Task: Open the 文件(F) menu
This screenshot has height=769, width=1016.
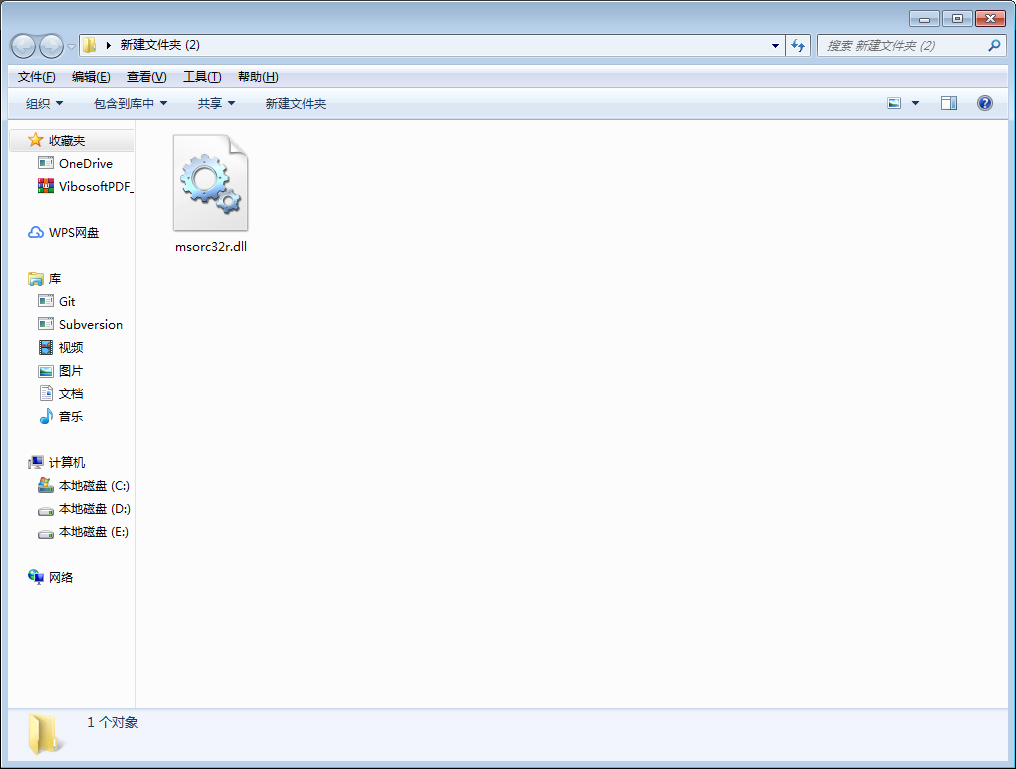Action: (36, 77)
